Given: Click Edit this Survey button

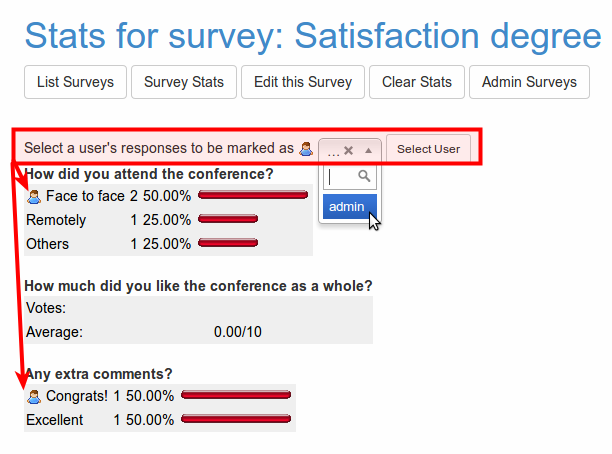Looking at the screenshot, I should [303, 82].
